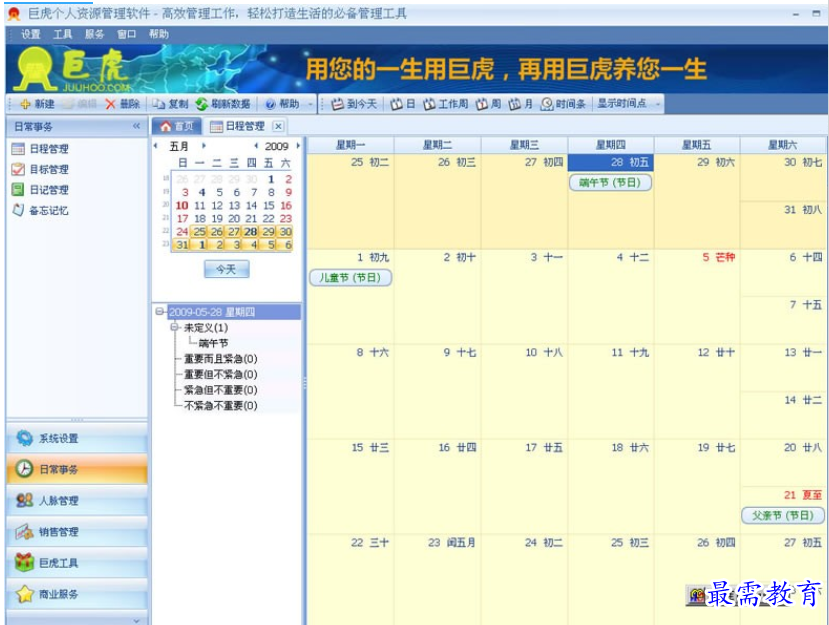Click the 刷新数据 (Refresh data) icon

(x=201, y=104)
